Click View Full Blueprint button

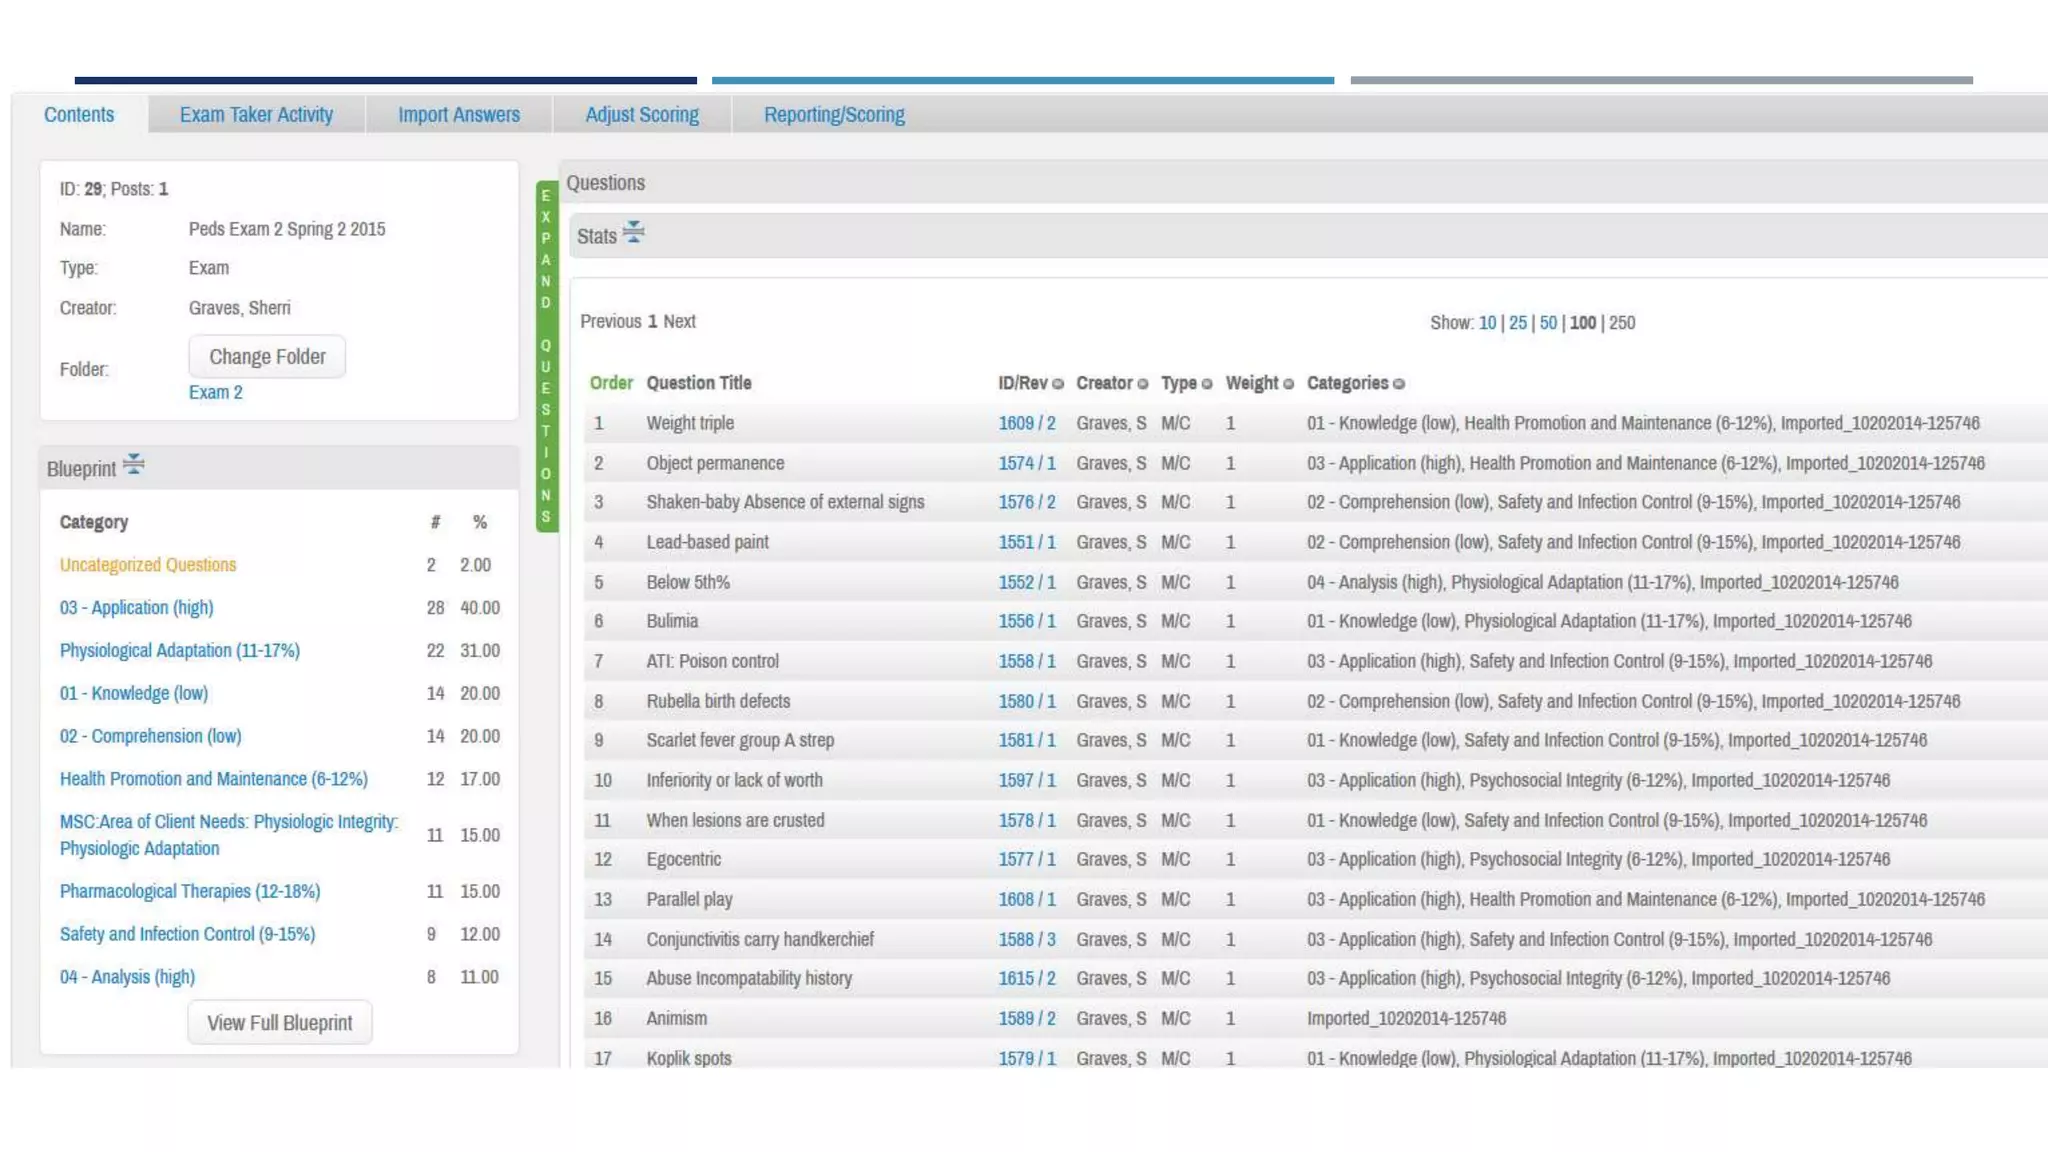coord(279,1023)
